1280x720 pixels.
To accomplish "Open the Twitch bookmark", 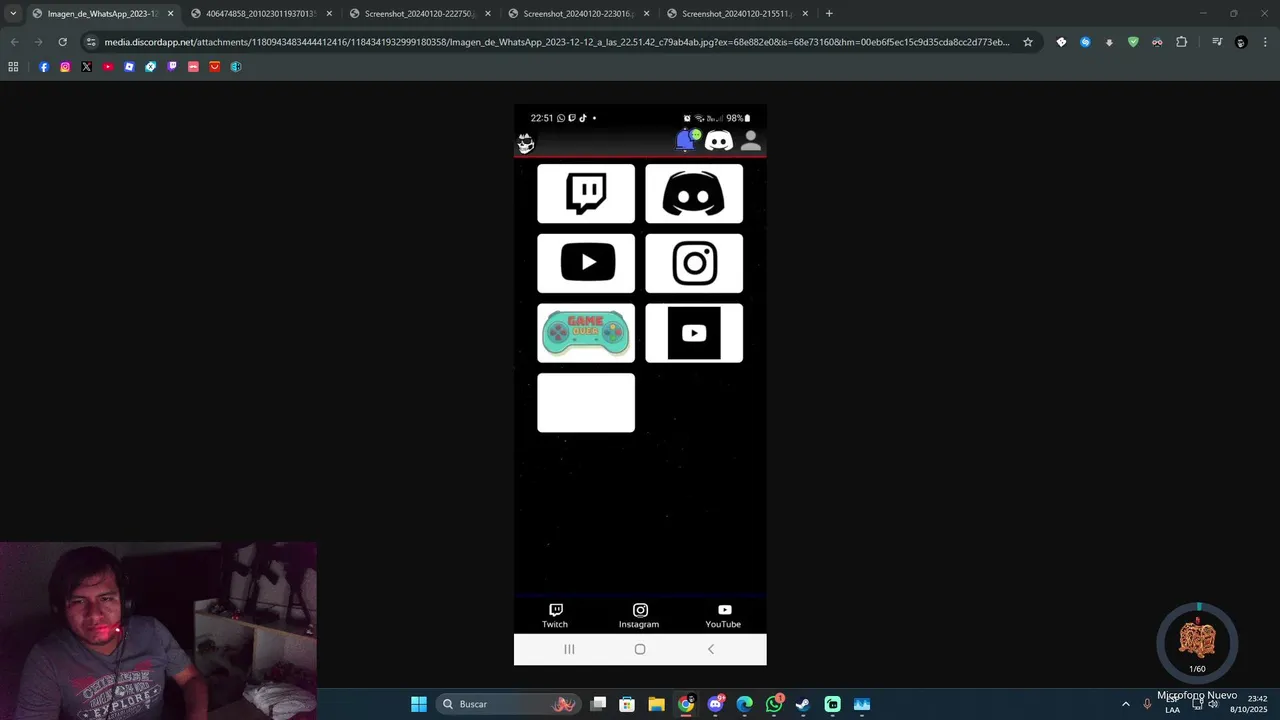I will 172,67.
